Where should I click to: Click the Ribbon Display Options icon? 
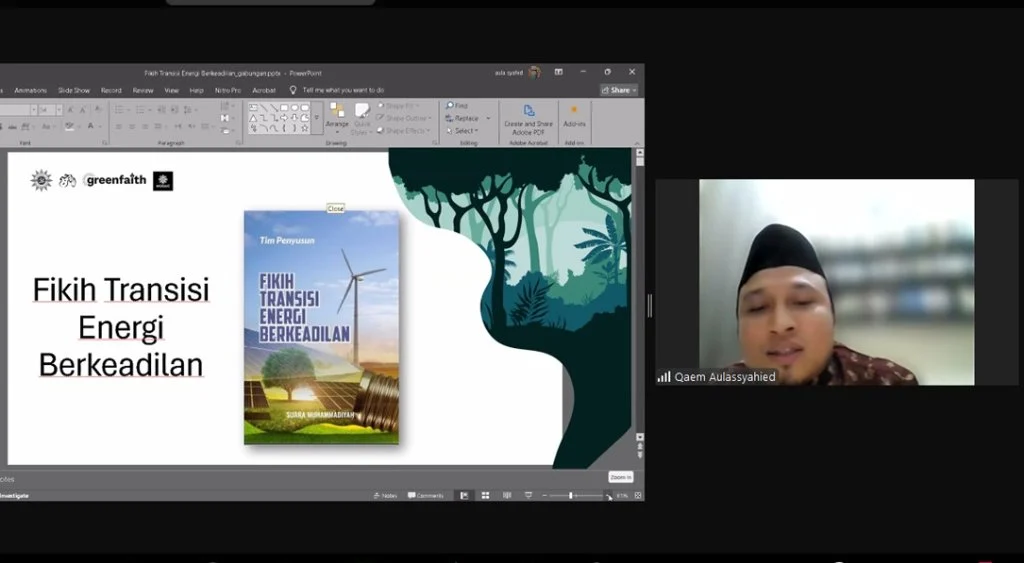click(x=558, y=72)
